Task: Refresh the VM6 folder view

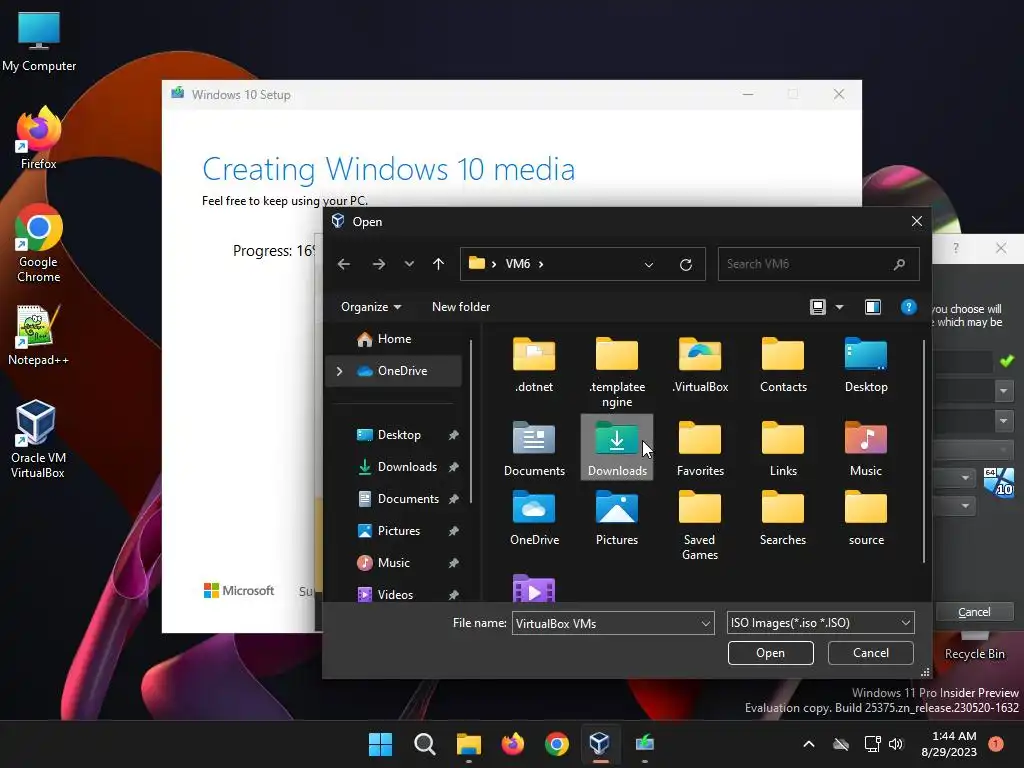Action: pyautogui.click(x=686, y=264)
